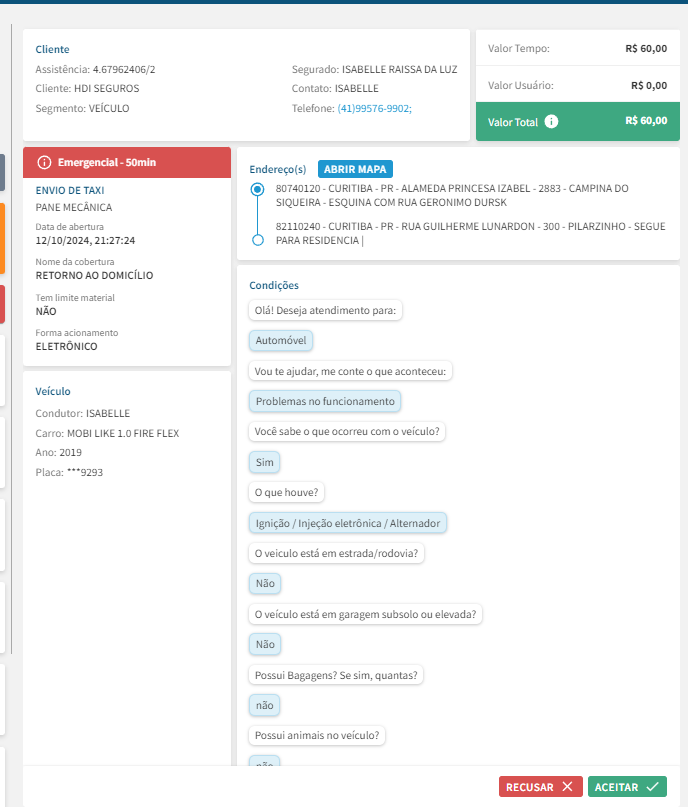This screenshot has height=807, width=688.
Task: Click the question Vou te ajudar, me conte
Action: pyautogui.click(x=350, y=371)
